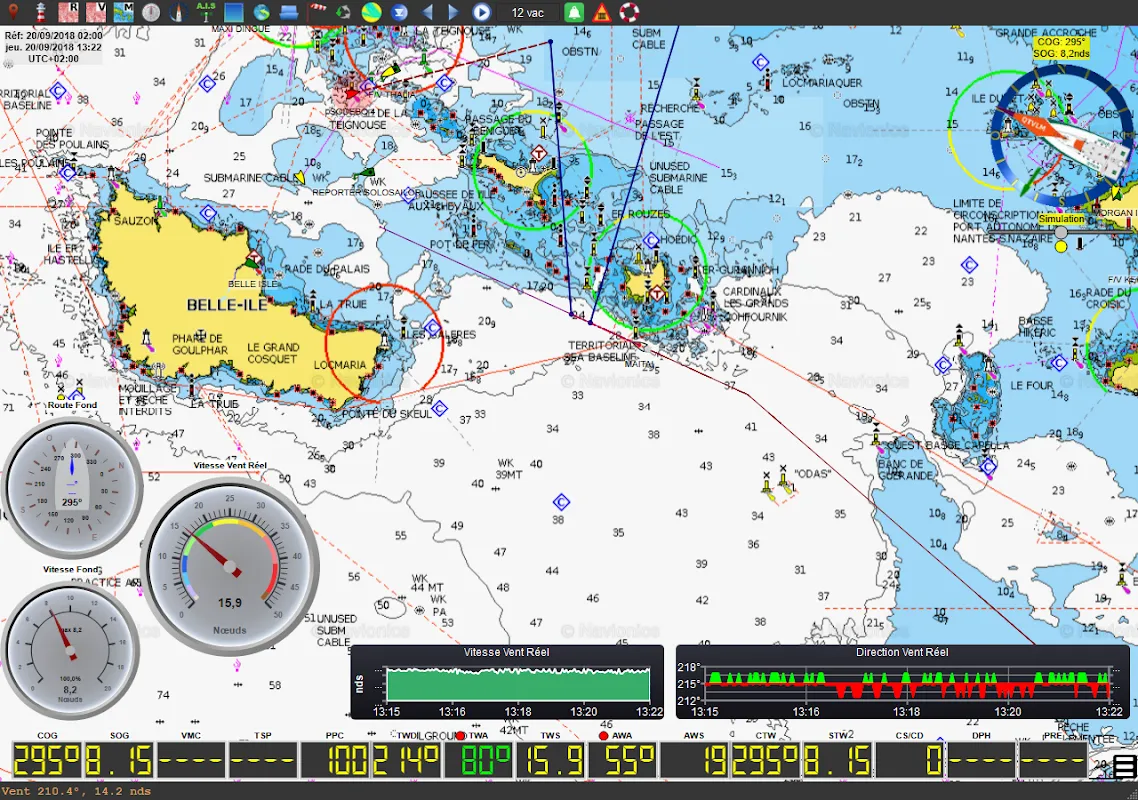Image resolution: width=1138 pixels, height=800 pixels.
Task: Step backward with the left arrow
Action: pyautogui.click(x=427, y=12)
